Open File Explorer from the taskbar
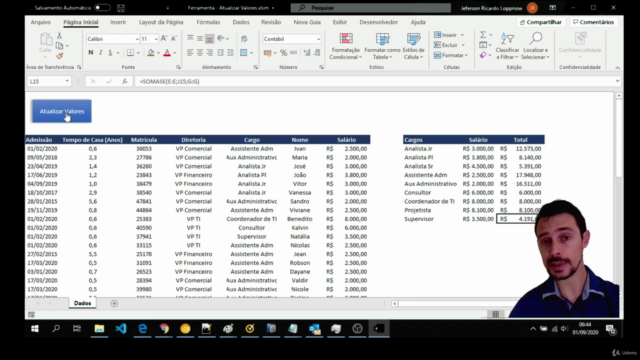Image resolution: width=640 pixels, height=360 pixels. [99, 329]
